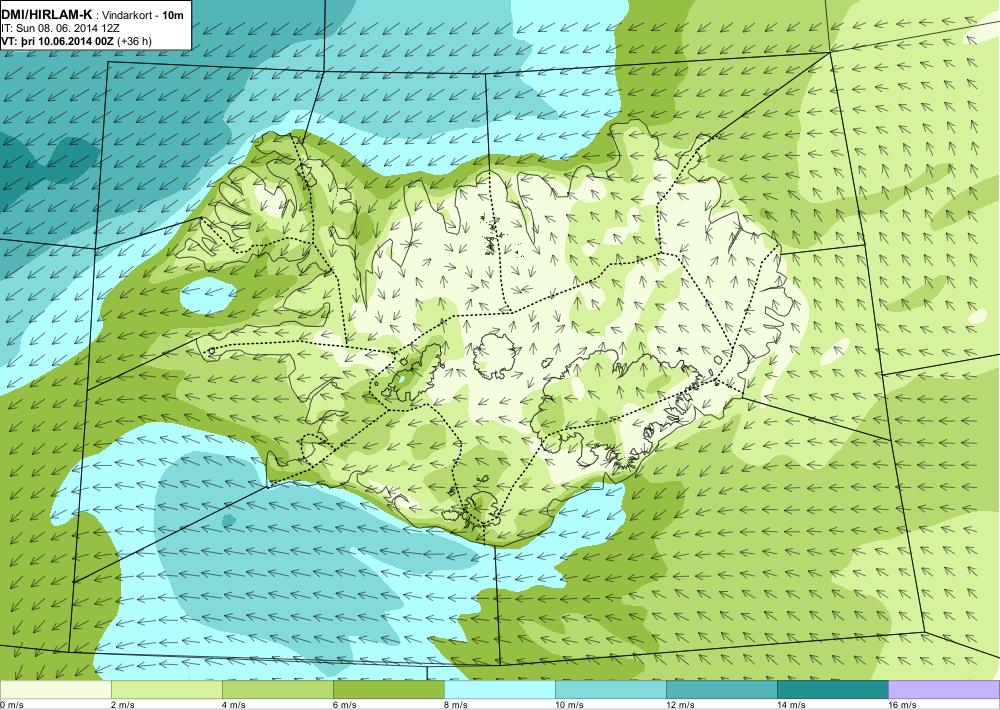Click the '10 m/s' legend label
The image size is (1000, 710).
pos(569,705)
